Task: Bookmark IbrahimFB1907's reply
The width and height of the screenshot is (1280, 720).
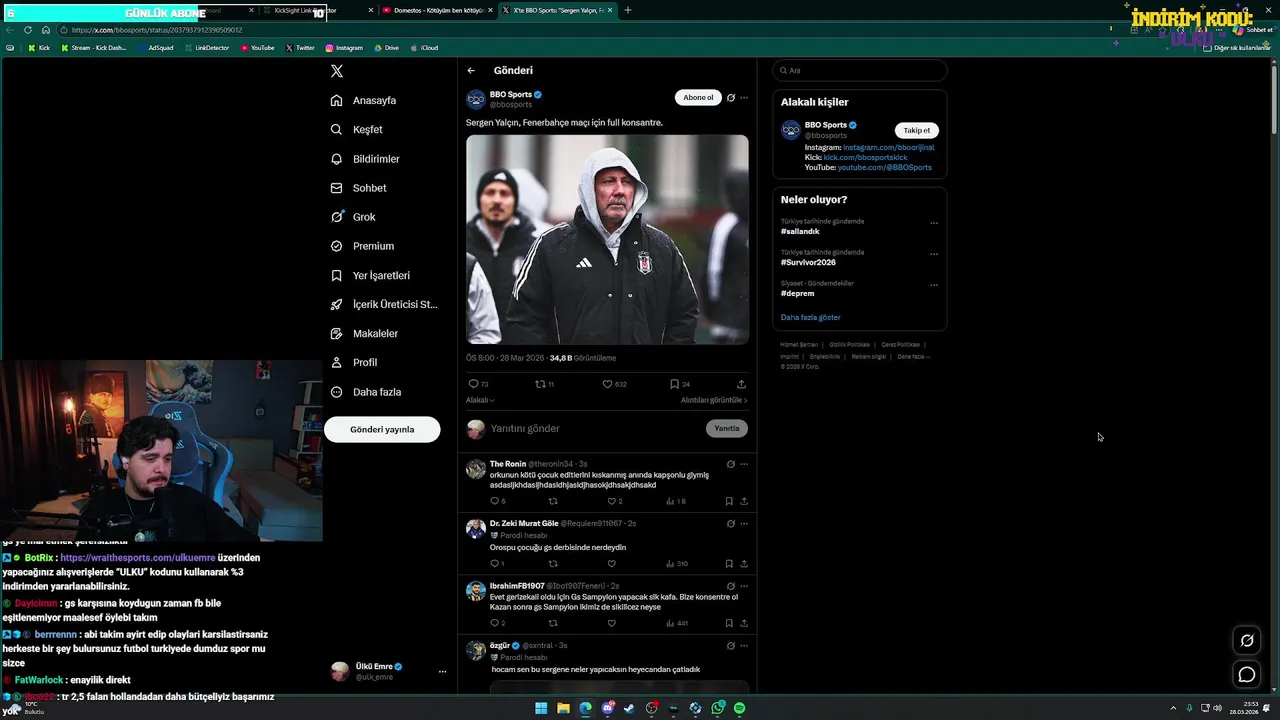Action: coord(729,623)
